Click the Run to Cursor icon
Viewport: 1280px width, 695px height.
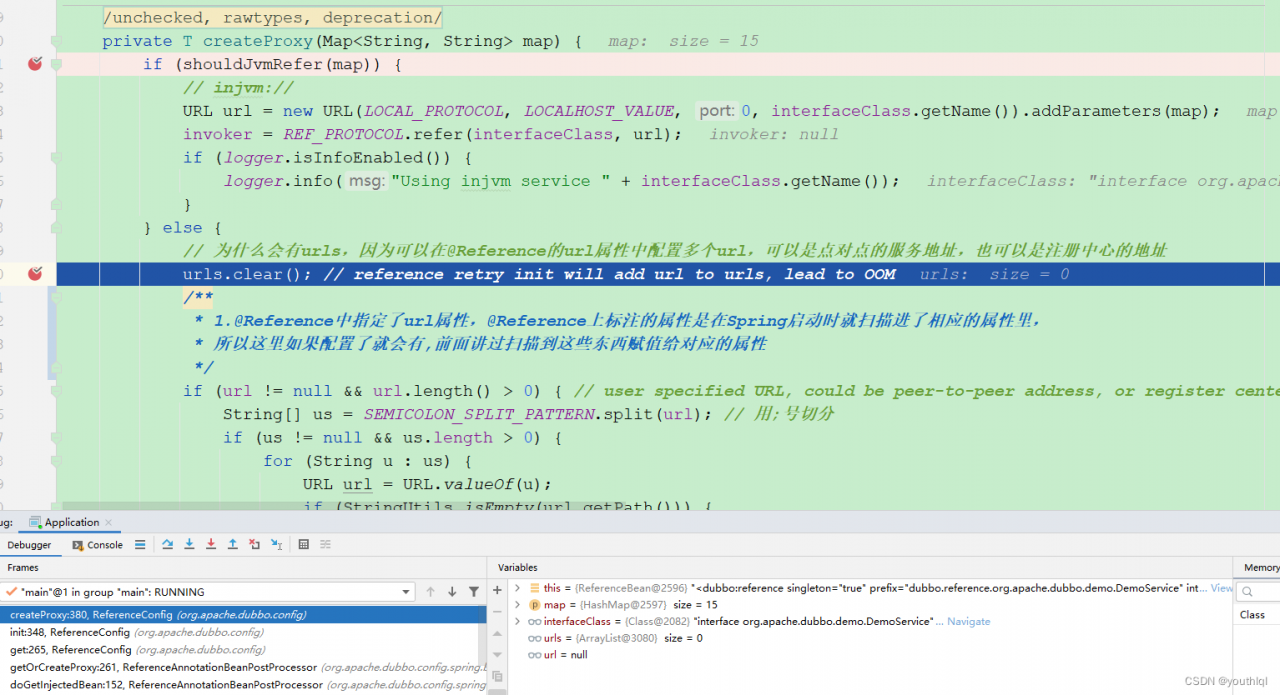point(276,545)
